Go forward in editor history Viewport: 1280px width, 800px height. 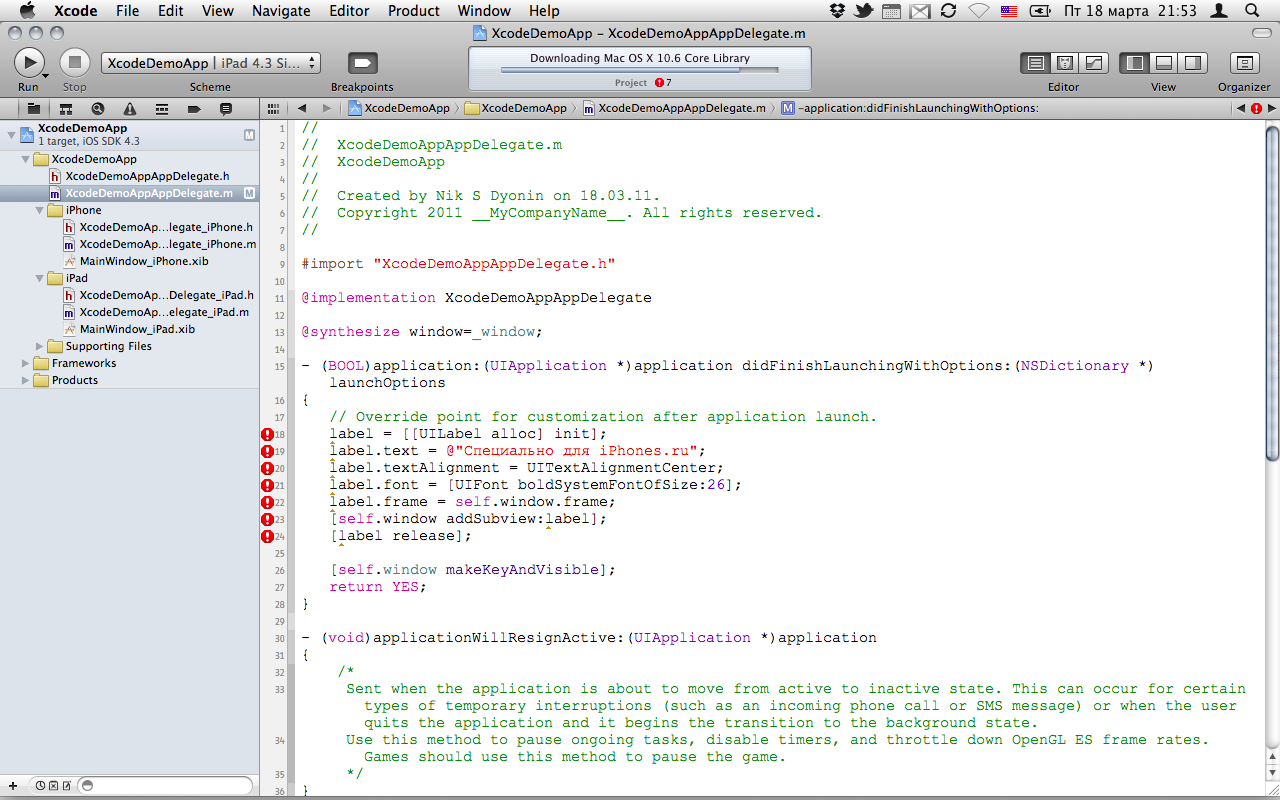click(x=326, y=108)
